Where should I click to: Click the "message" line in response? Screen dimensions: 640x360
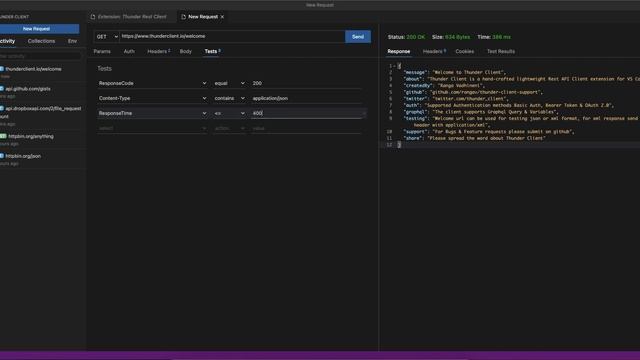click(x=455, y=72)
